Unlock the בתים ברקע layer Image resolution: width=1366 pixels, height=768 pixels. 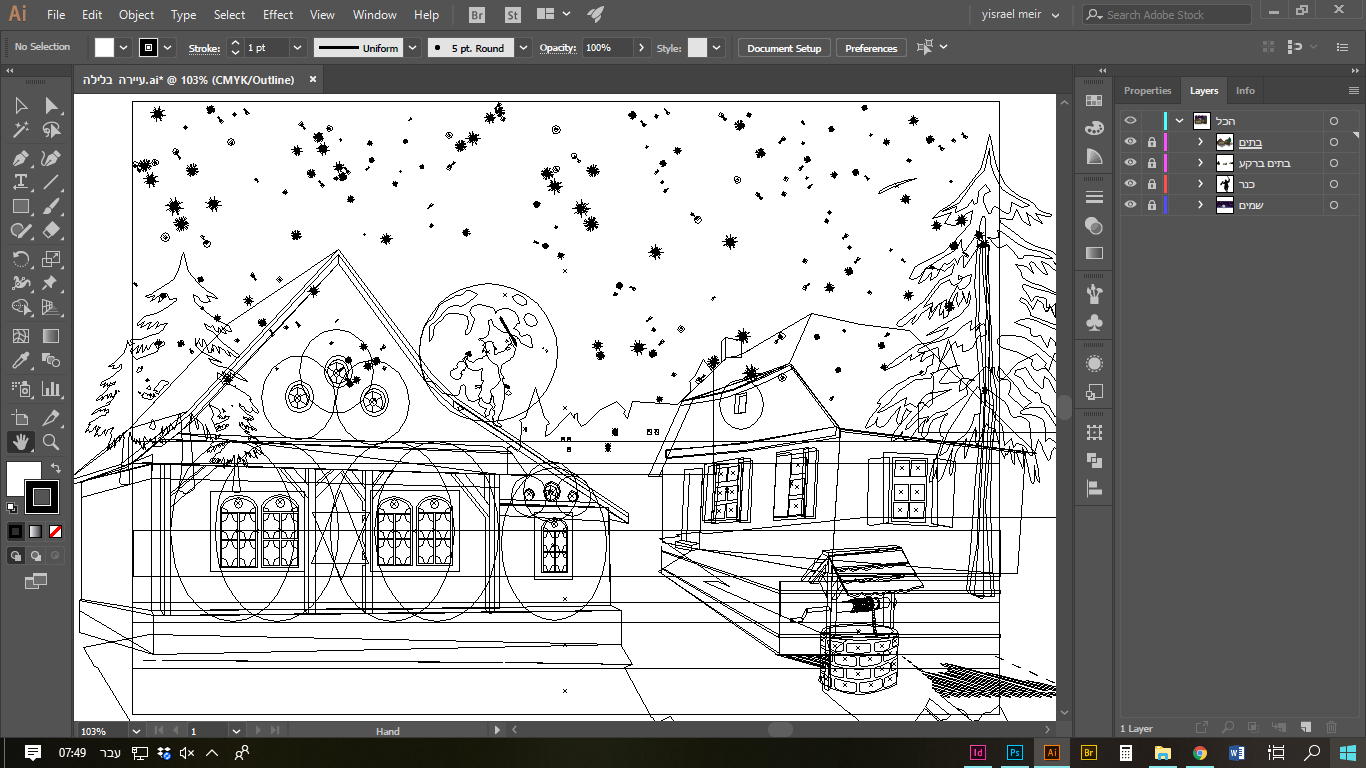(1152, 163)
